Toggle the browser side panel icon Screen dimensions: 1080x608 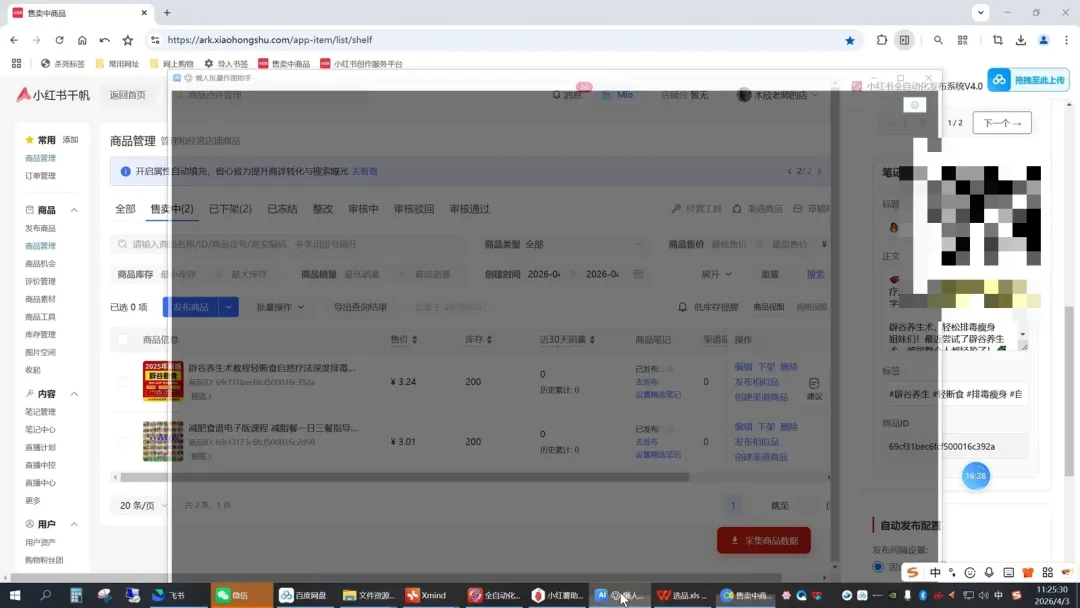904,40
